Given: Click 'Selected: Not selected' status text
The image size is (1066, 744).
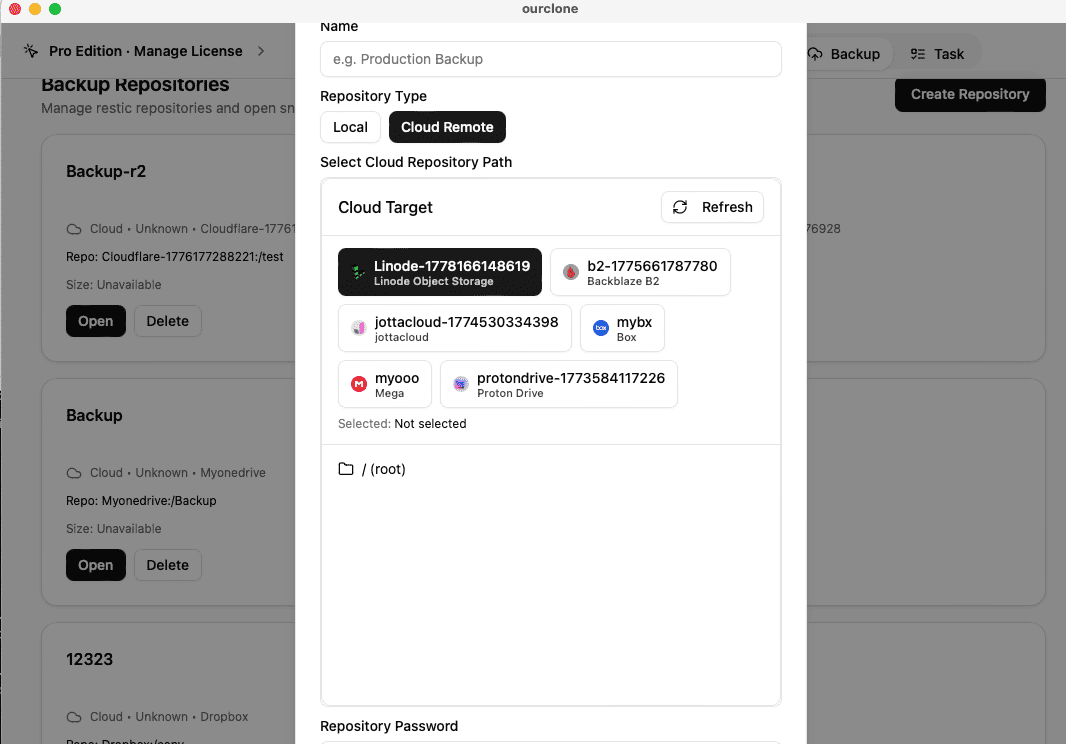Looking at the screenshot, I should [402, 424].
